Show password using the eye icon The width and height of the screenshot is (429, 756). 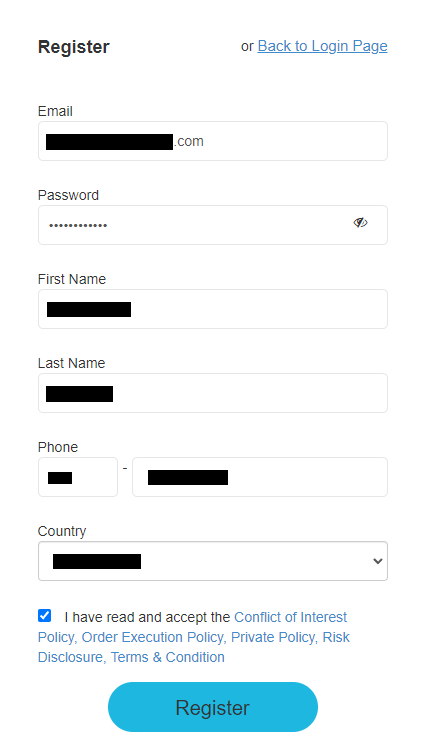360,222
